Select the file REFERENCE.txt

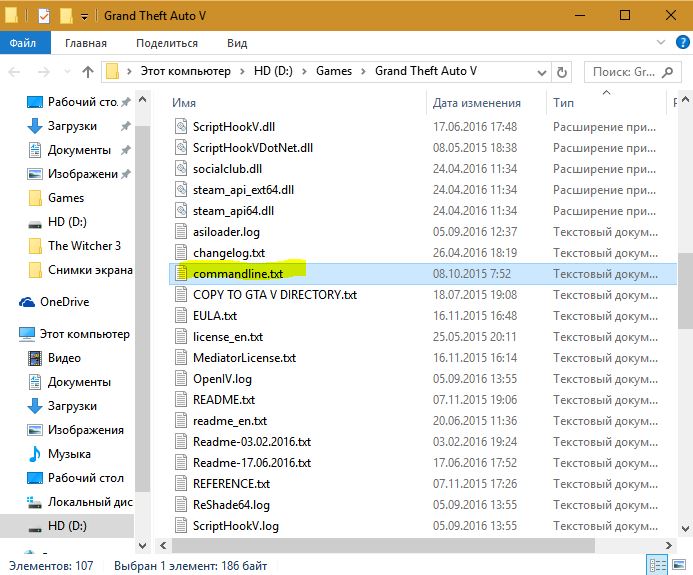pos(231,484)
